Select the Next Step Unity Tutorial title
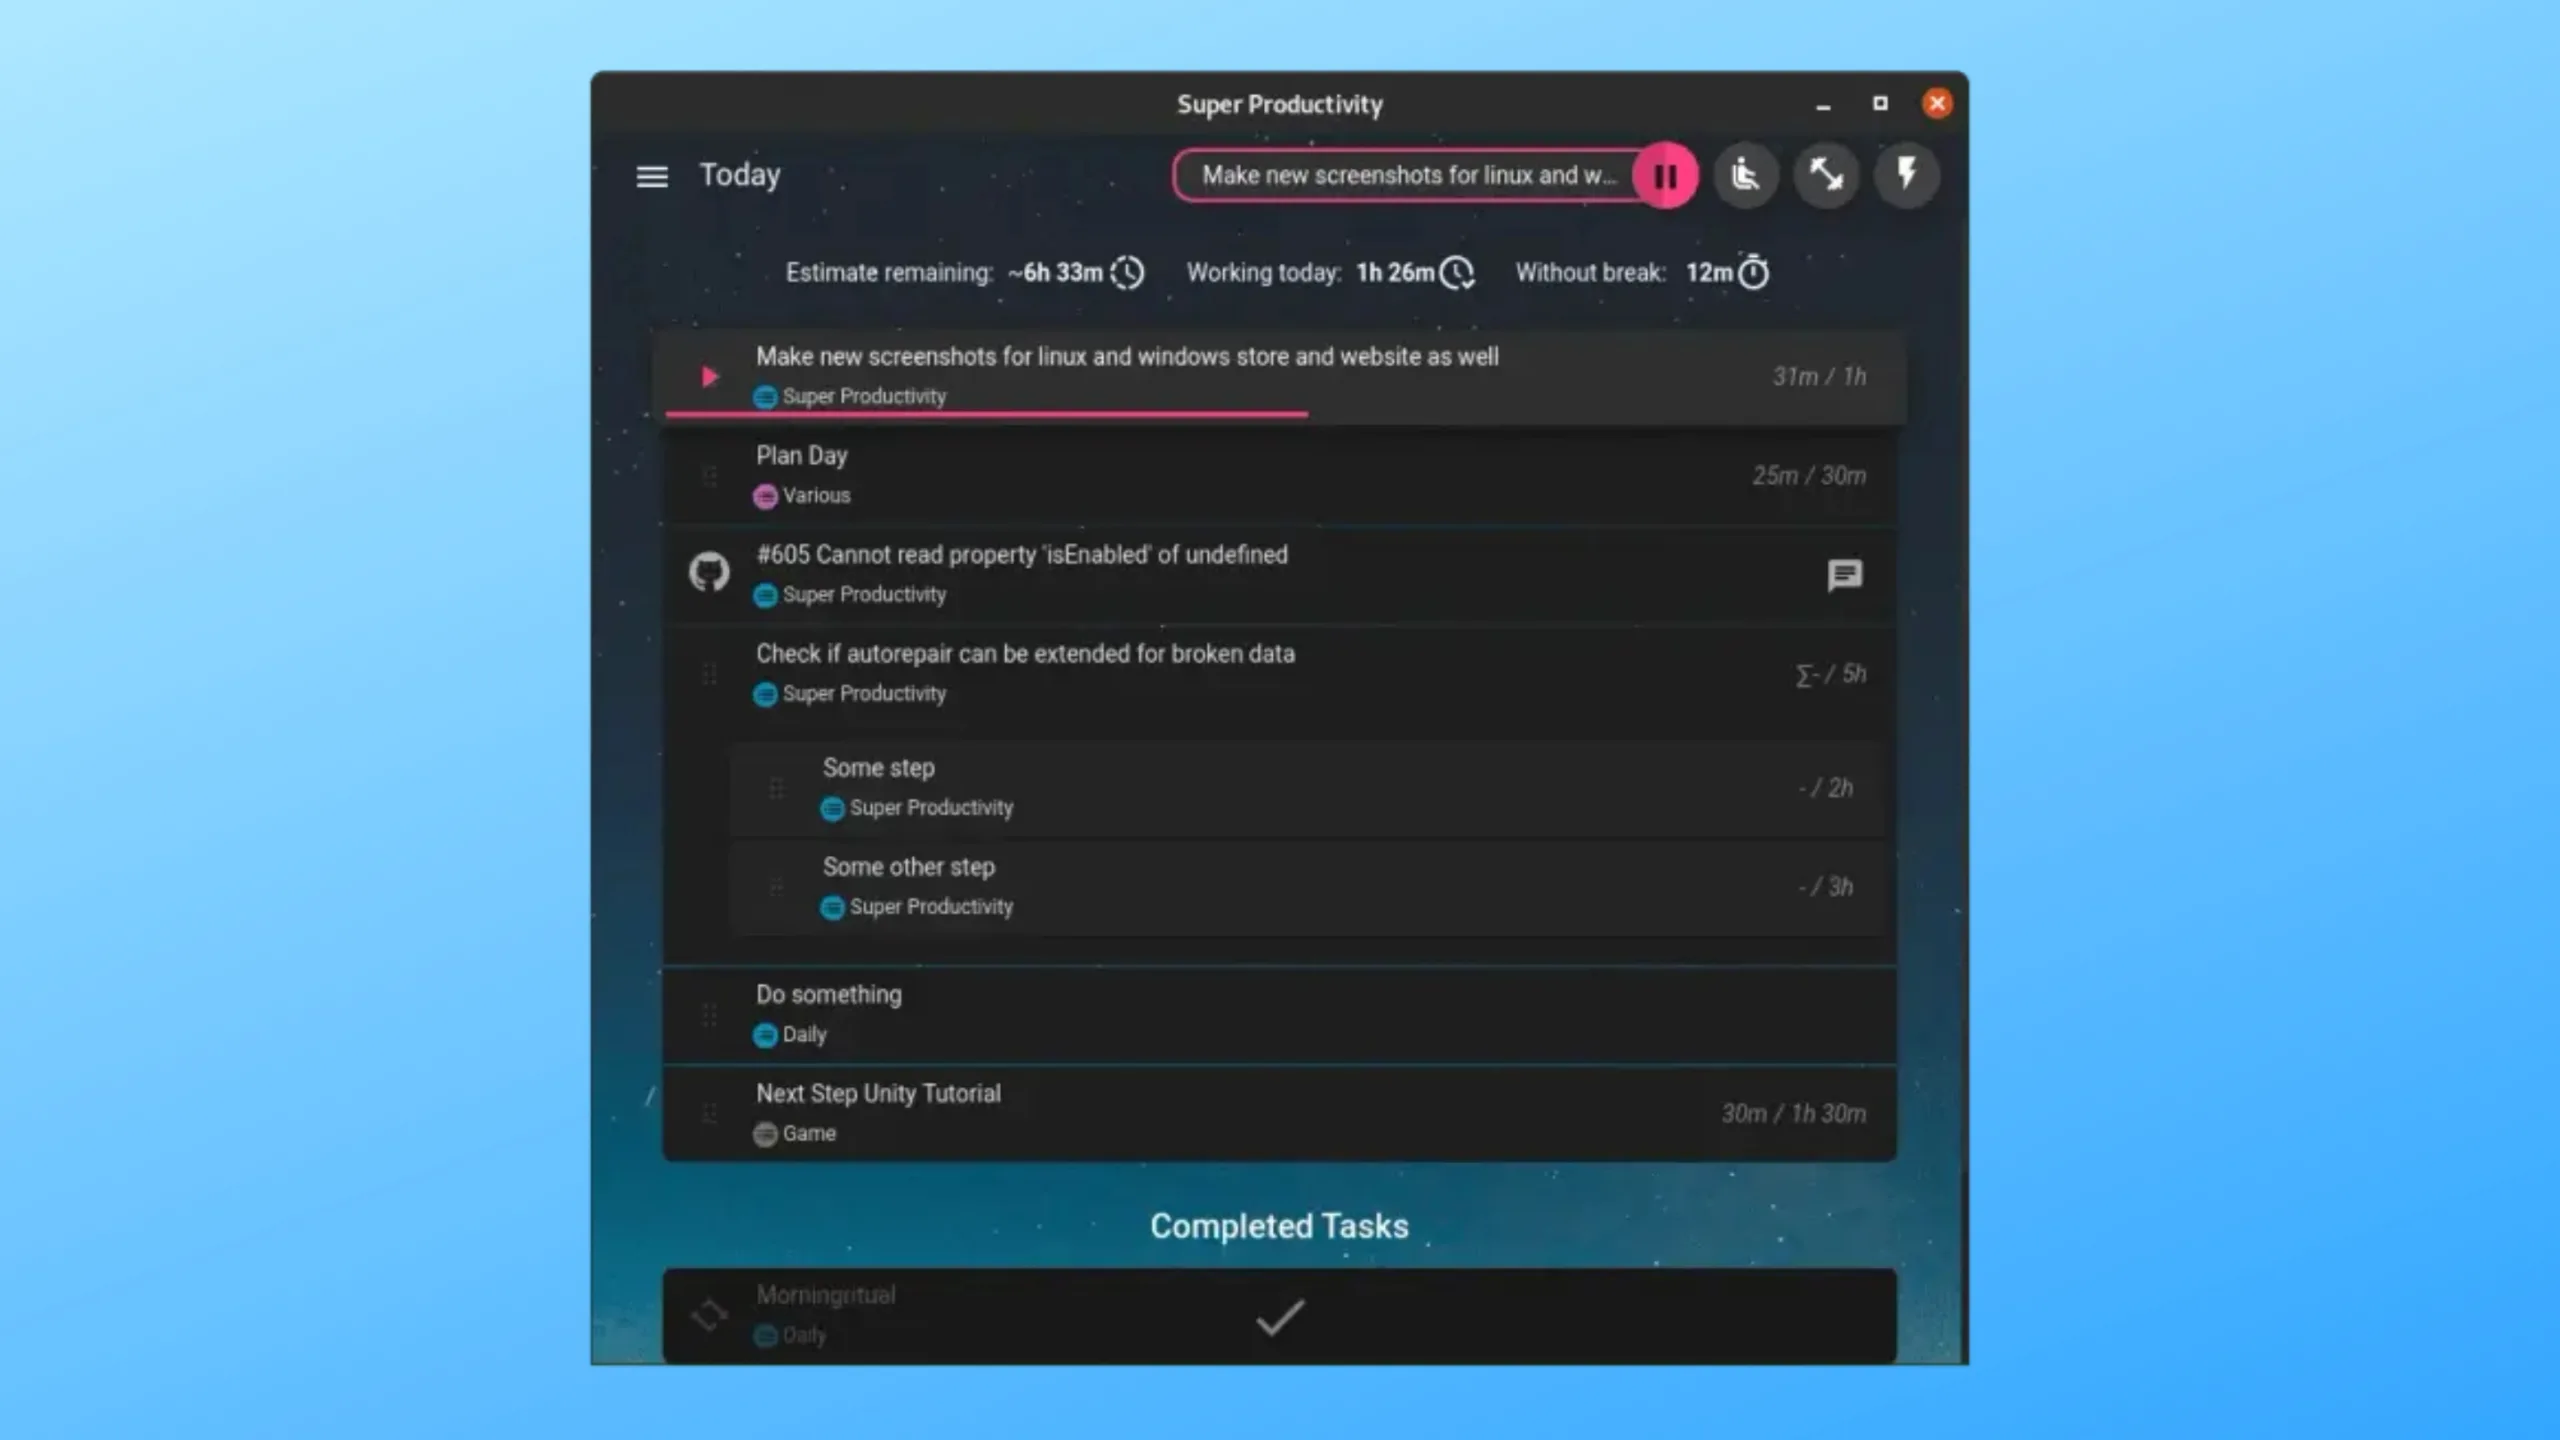 pyautogui.click(x=878, y=1094)
